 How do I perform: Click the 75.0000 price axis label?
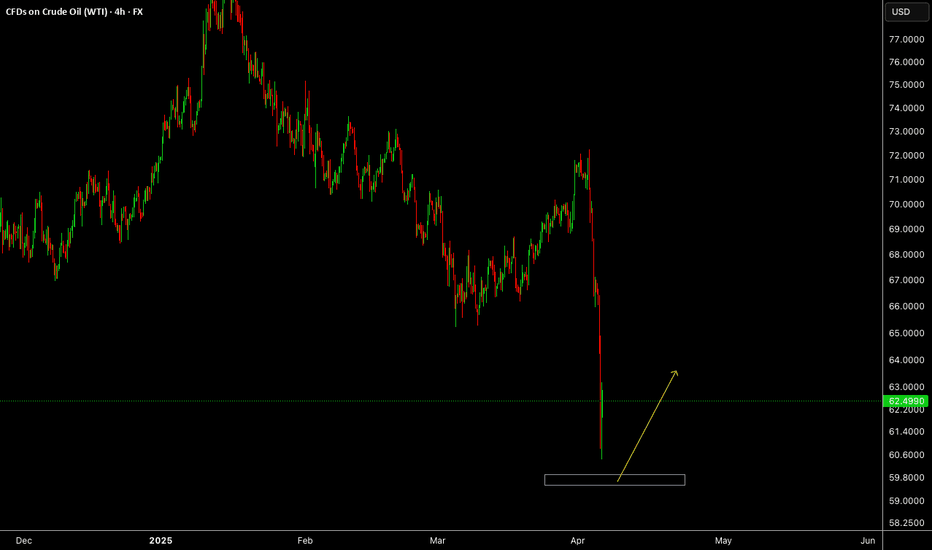coord(906,84)
